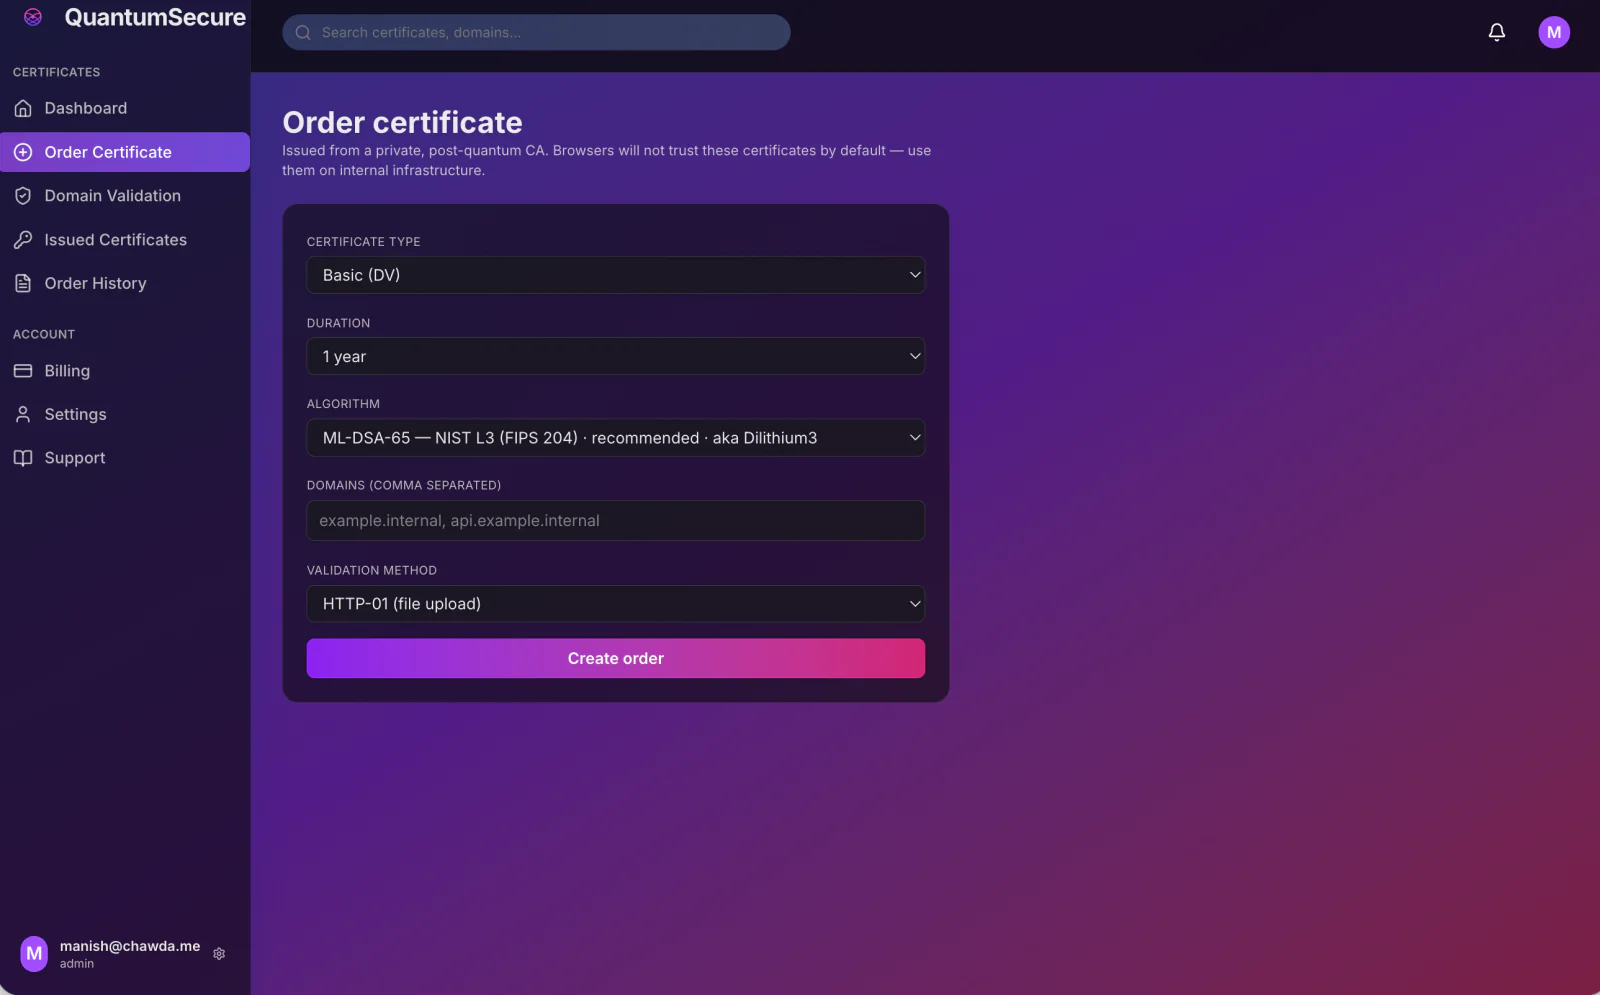Click the Billing card icon
This screenshot has width=1600, height=995.
[x=23, y=371]
